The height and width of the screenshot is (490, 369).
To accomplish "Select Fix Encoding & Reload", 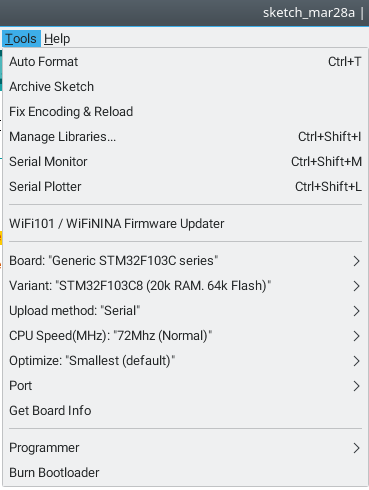I will [185, 112].
